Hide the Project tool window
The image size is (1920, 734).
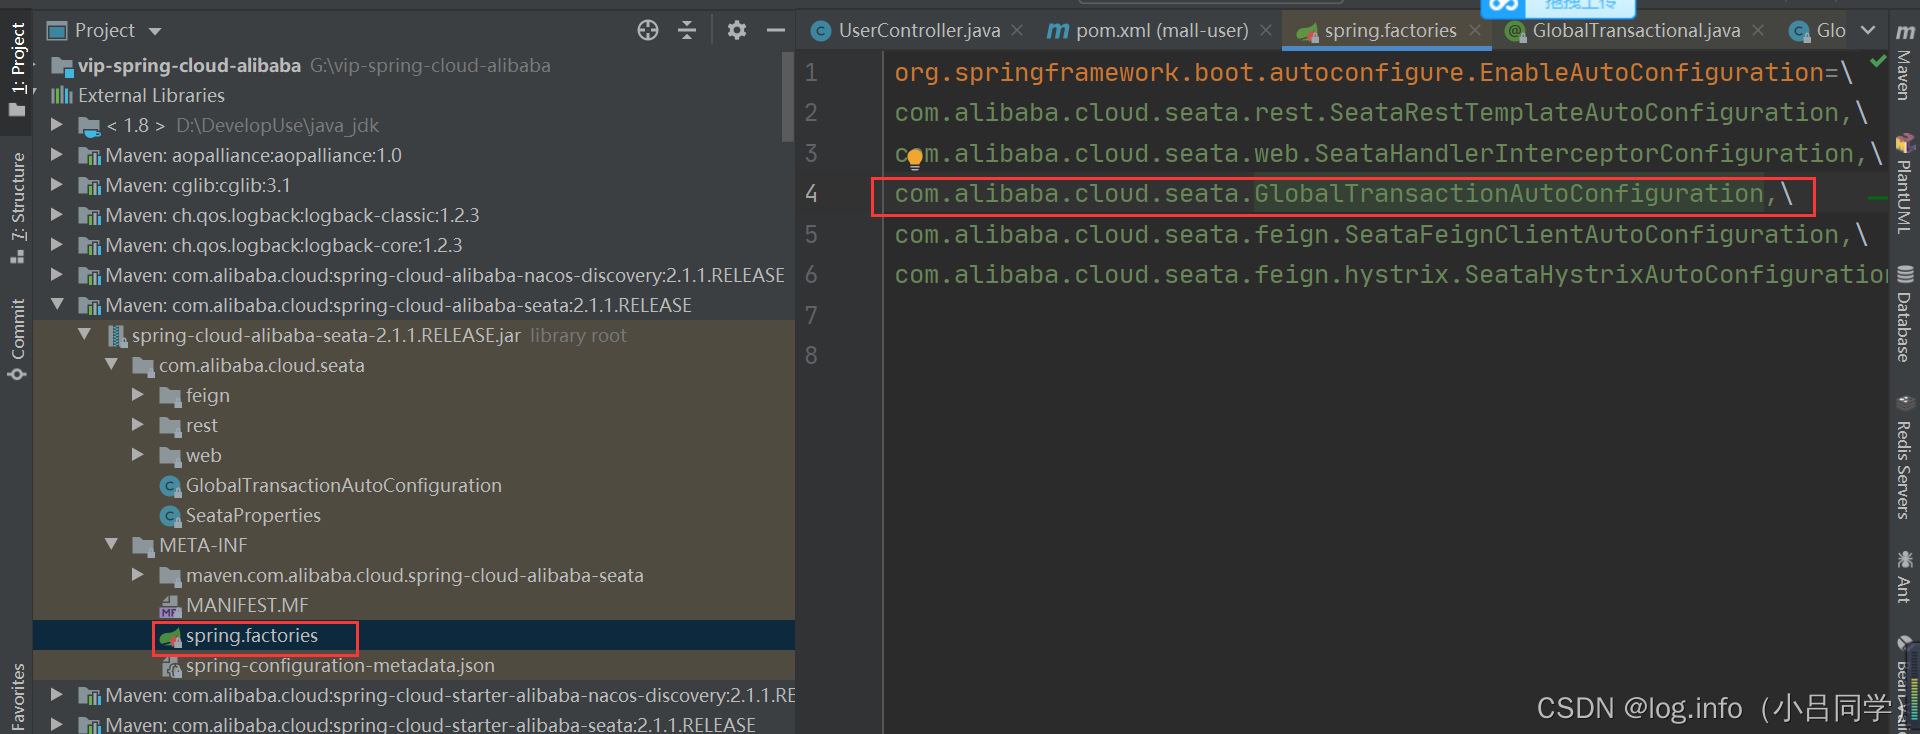coord(775,30)
